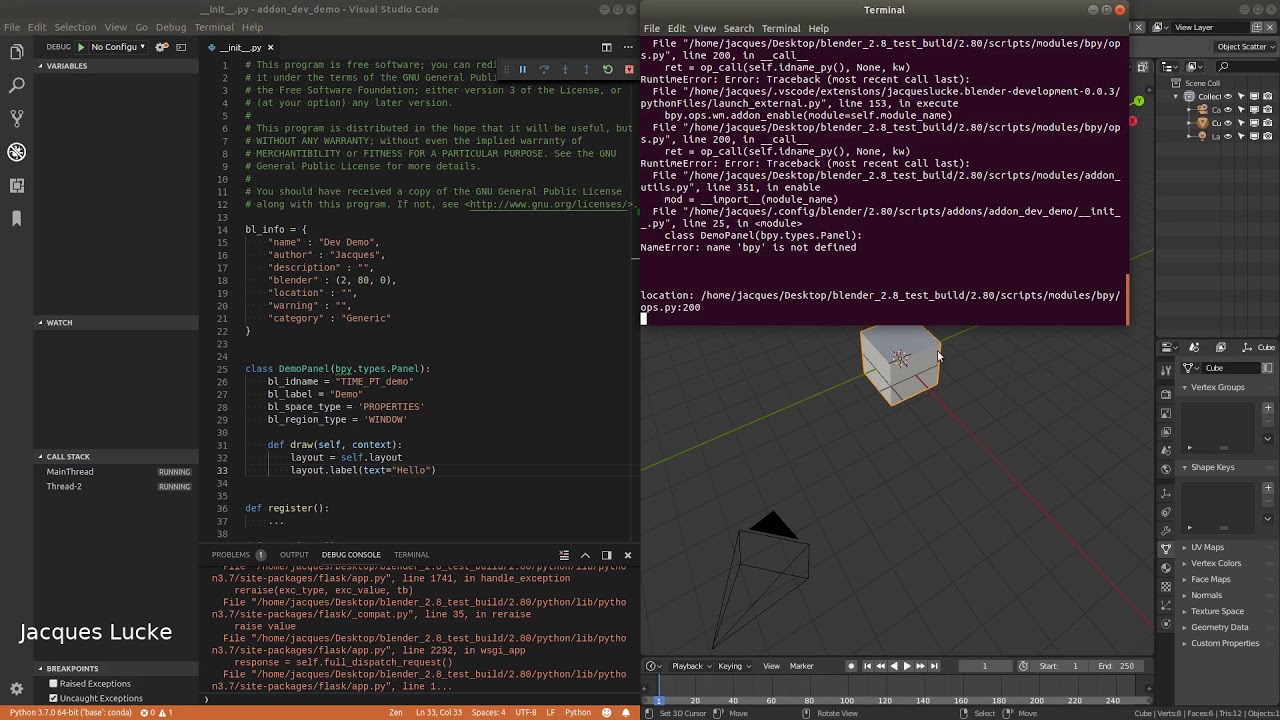
Task: Expand the UV Maps panel in Blender properties
Action: click(x=1207, y=547)
